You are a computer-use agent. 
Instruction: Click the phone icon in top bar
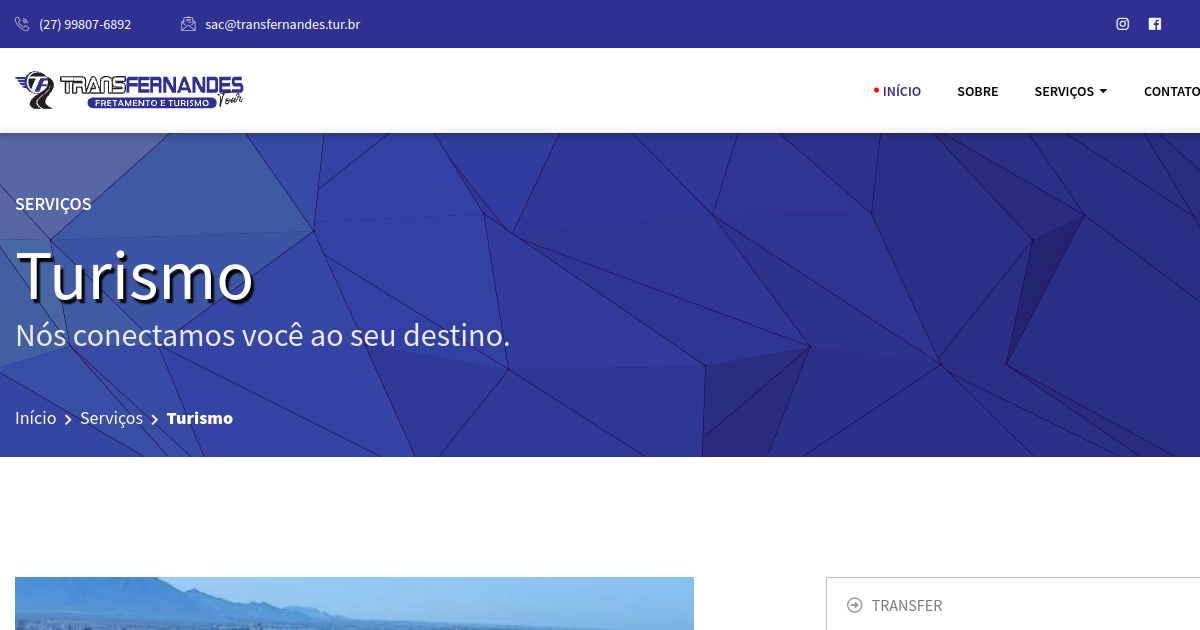click(x=22, y=24)
